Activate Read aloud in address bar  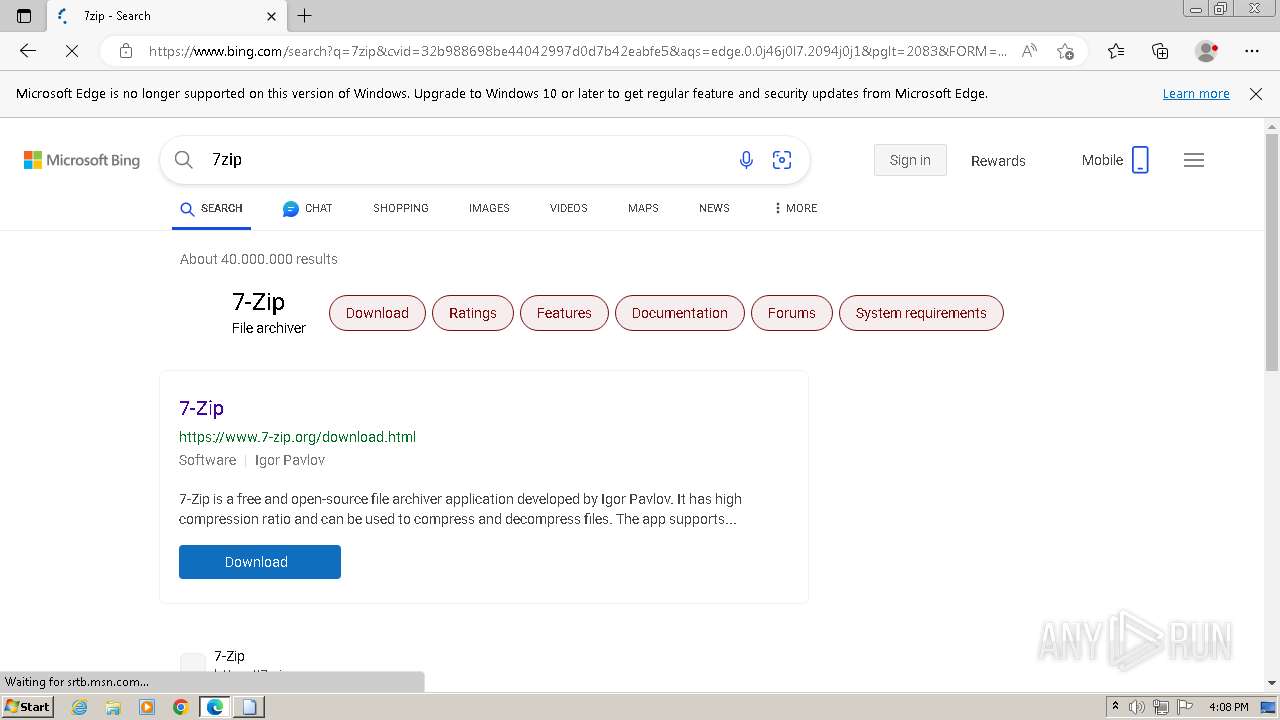[x=1029, y=51]
